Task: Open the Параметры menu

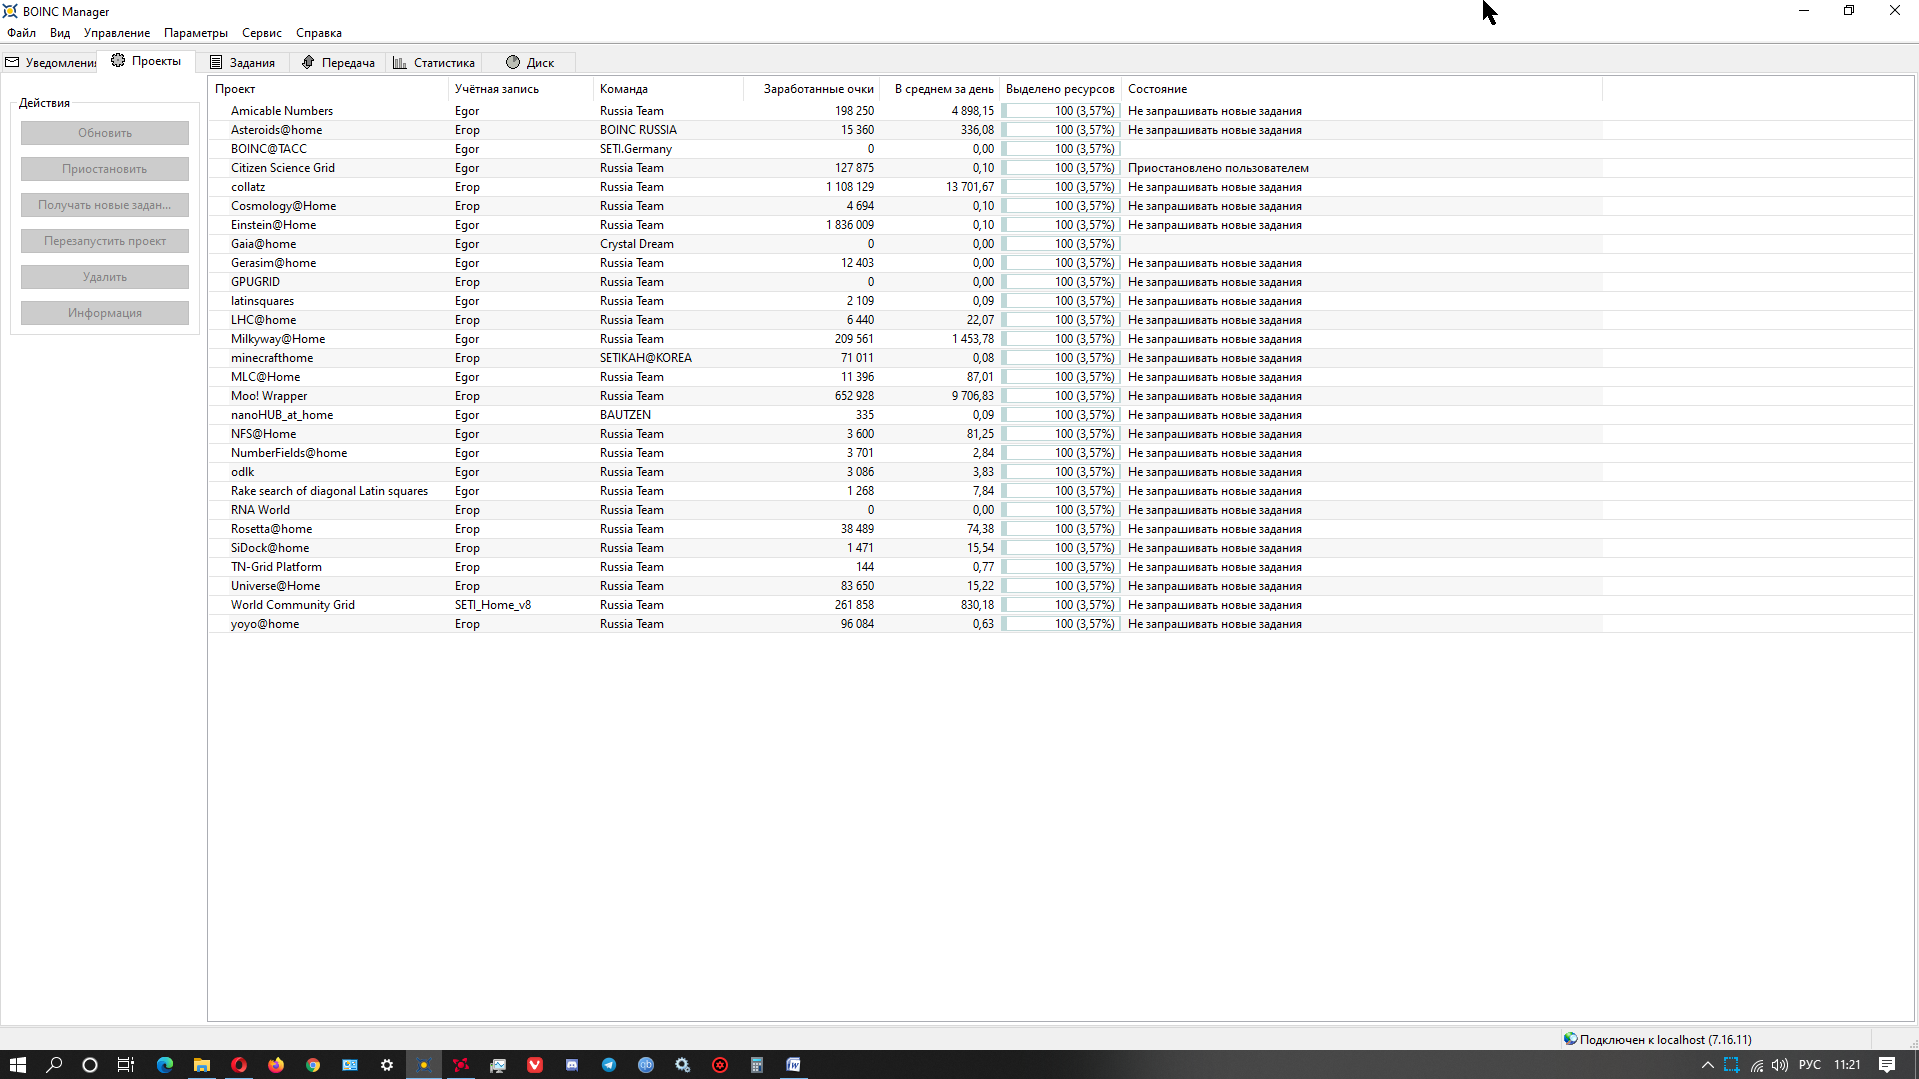Action: click(196, 33)
